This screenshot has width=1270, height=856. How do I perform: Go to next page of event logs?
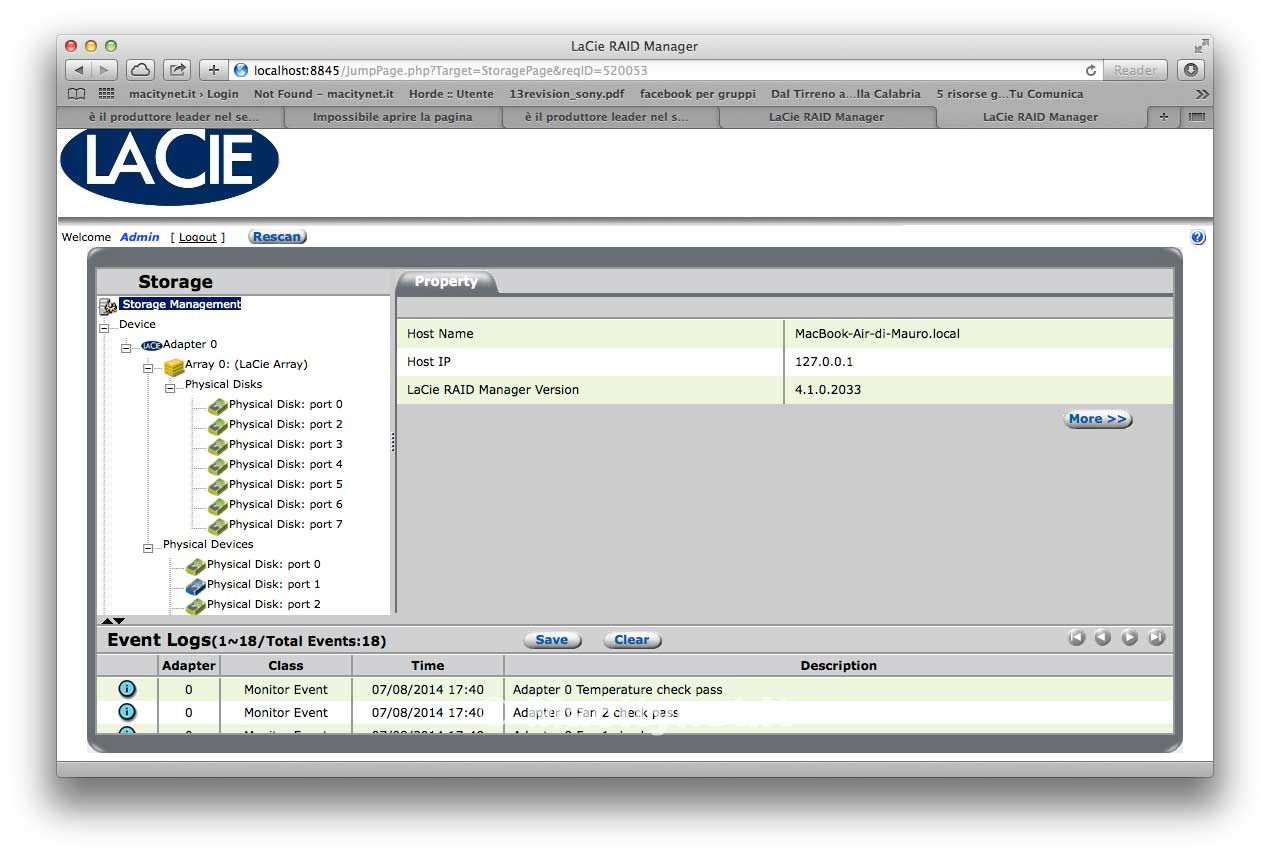pos(1130,638)
